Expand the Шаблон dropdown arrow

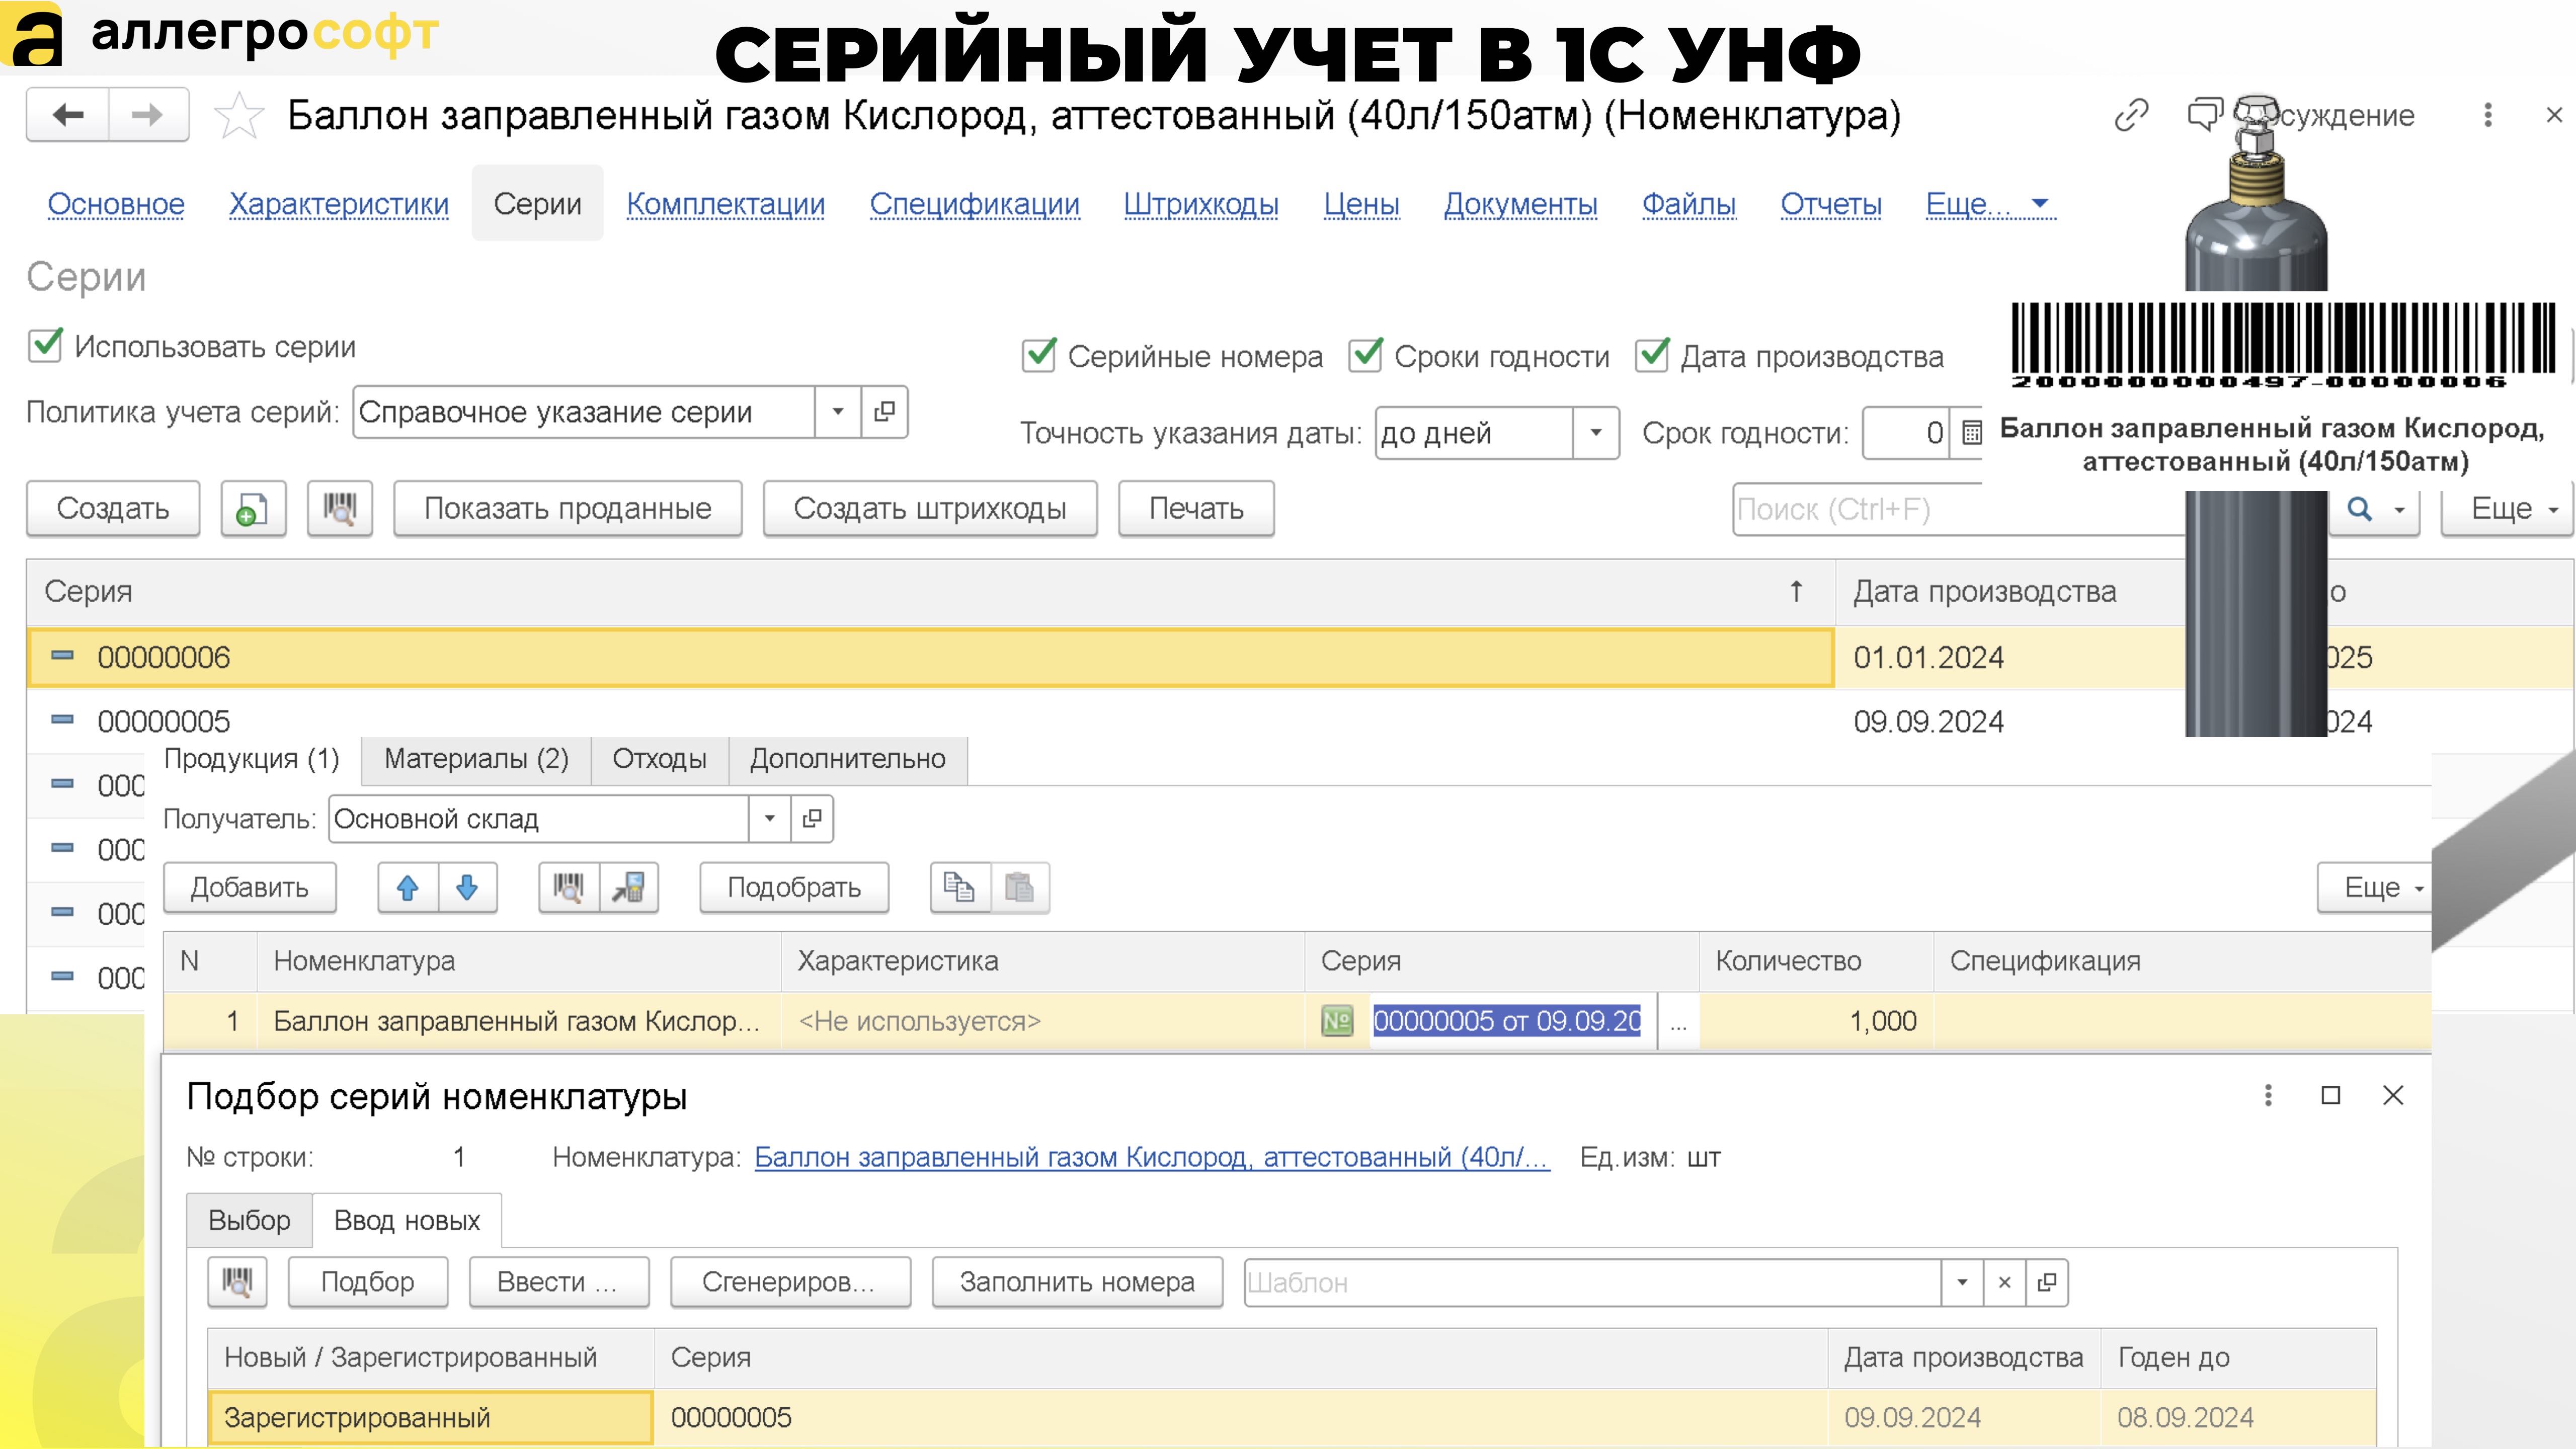[1962, 1282]
